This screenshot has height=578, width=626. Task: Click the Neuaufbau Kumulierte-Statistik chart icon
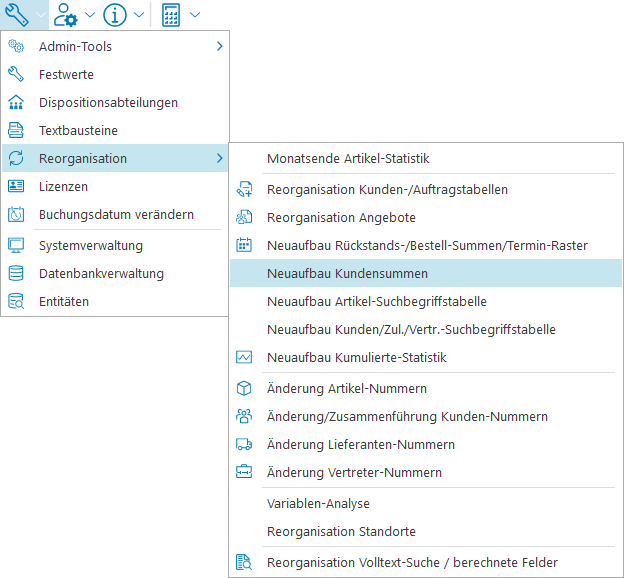[244, 357]
